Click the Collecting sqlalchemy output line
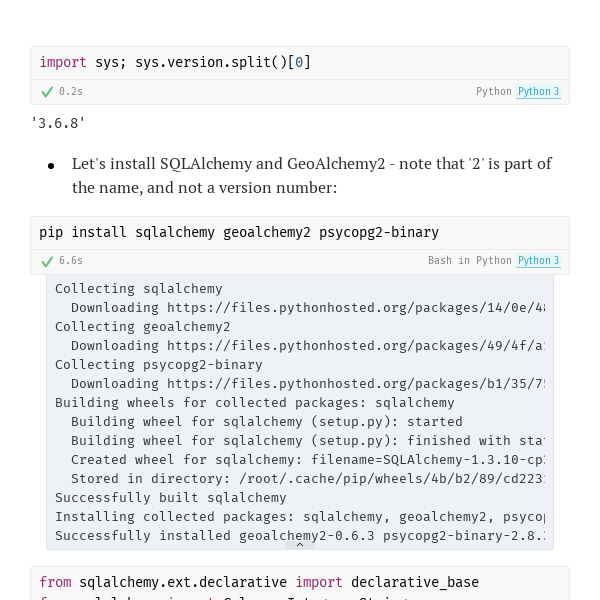 point(139,289)
